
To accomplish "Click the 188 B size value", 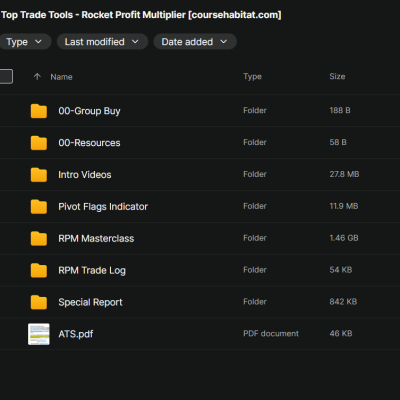I will (340, 111).
